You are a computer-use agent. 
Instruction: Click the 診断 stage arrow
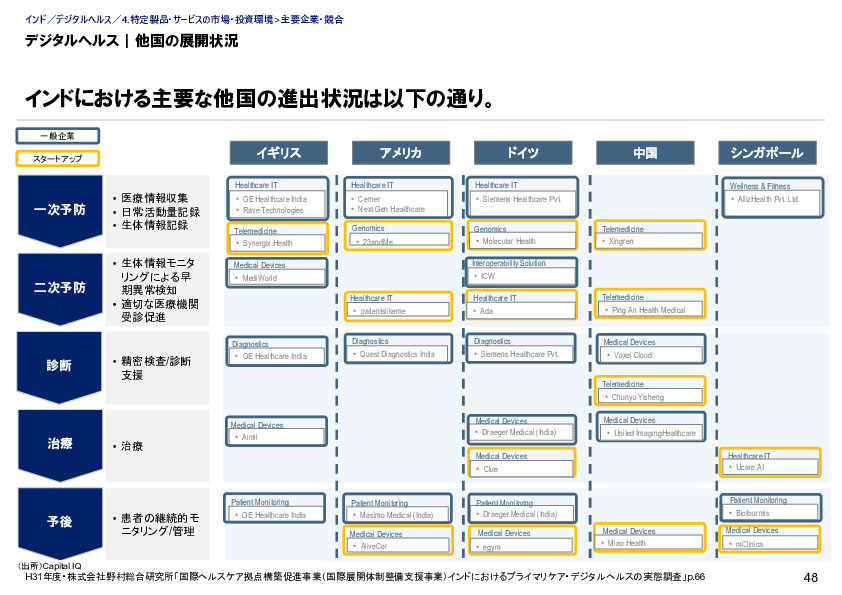[x=60, y=366]
